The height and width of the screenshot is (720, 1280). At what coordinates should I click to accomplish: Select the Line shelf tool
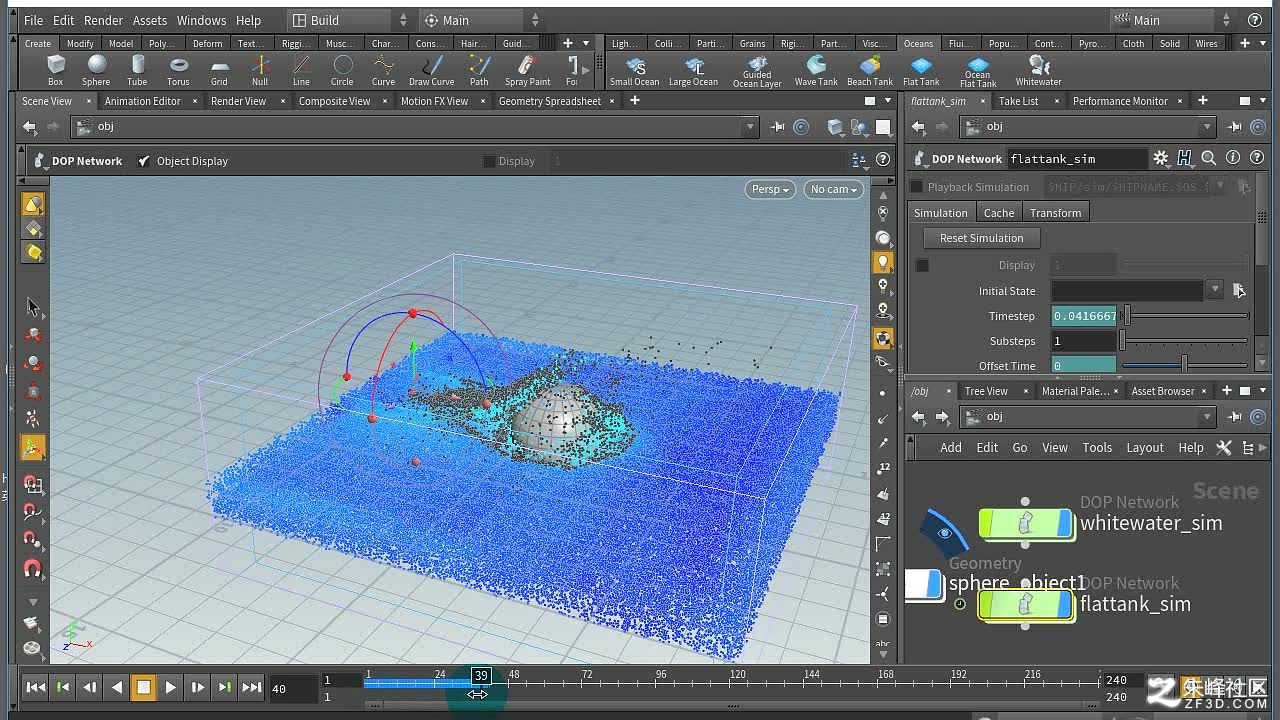[x=301, y=70]
